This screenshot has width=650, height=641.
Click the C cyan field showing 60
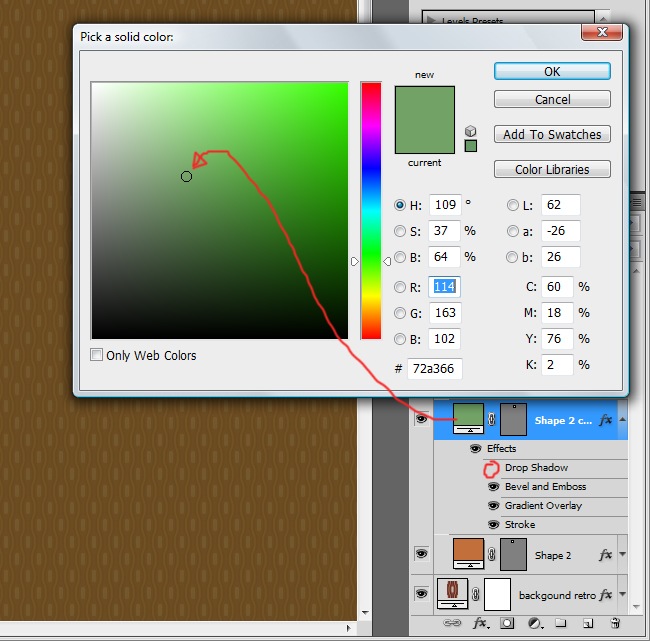557,287
